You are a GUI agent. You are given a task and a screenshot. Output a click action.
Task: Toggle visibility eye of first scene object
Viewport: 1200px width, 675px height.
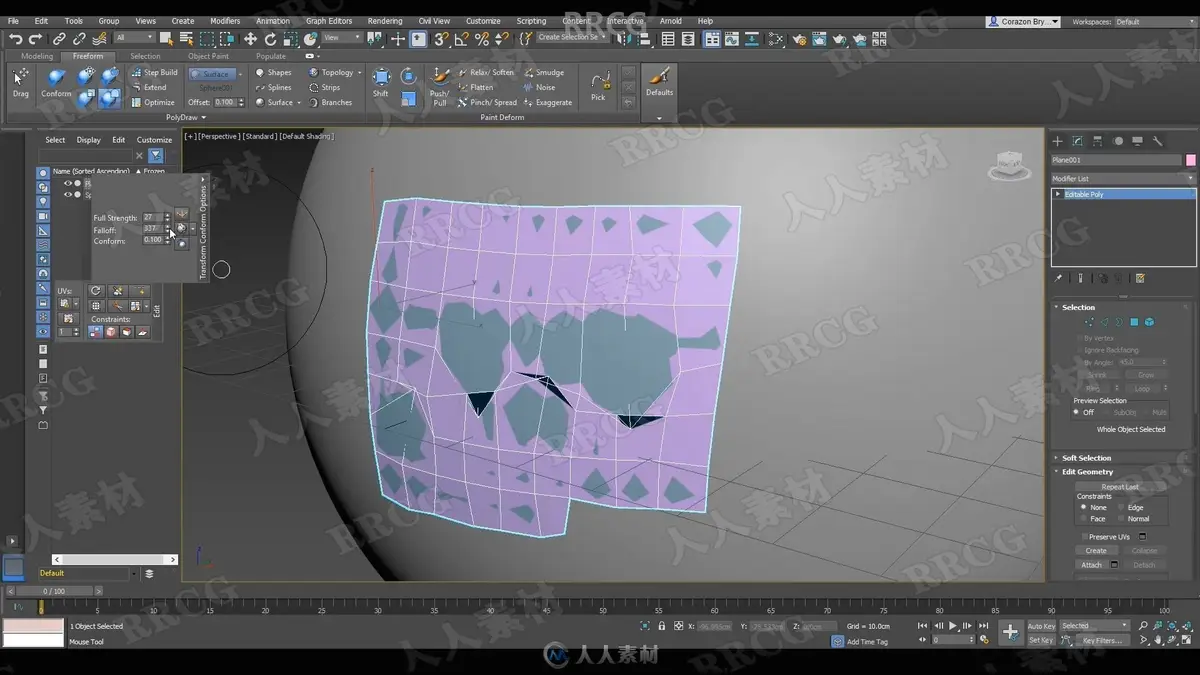pos(68,183)
